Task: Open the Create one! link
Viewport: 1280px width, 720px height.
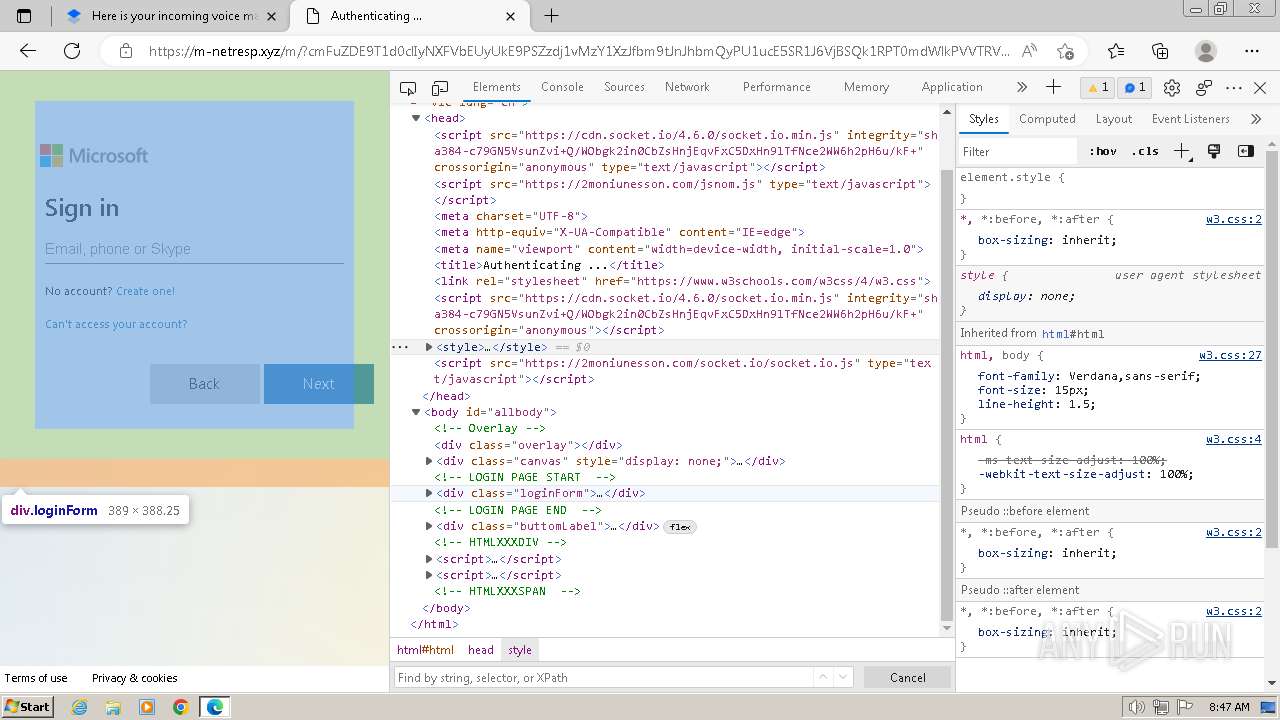Action: tap(145, 291)
